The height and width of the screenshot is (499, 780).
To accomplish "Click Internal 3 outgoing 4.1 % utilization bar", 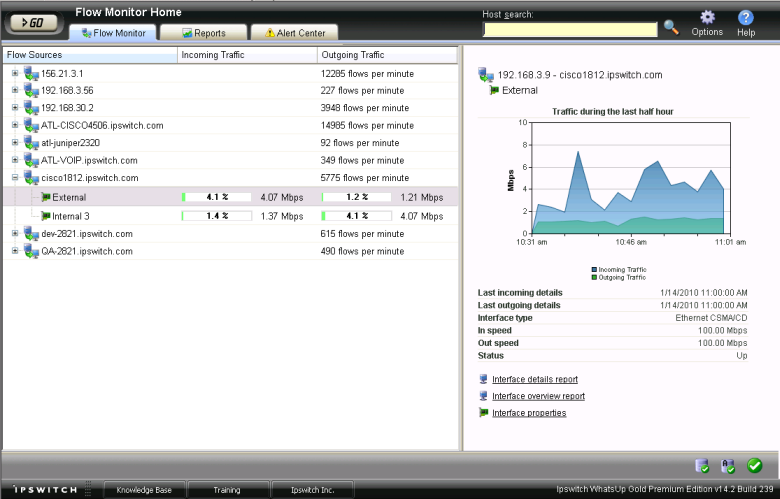I will pos(356,216).
